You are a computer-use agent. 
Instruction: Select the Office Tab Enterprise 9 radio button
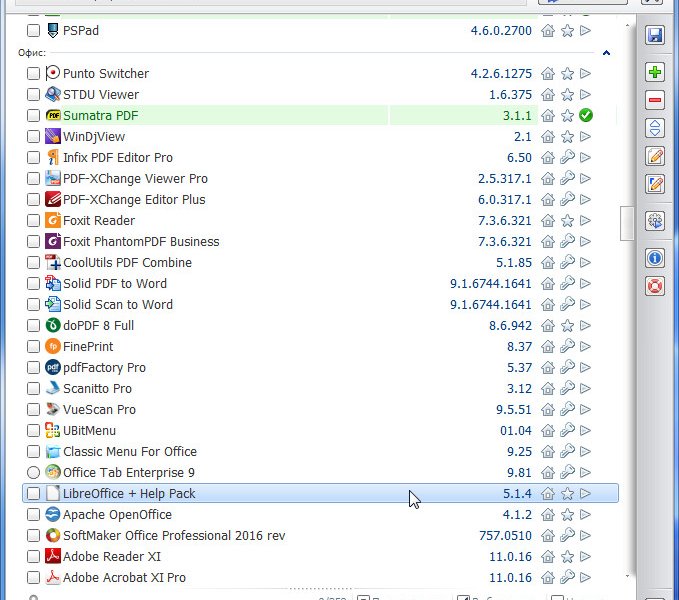tap(33, 473)
